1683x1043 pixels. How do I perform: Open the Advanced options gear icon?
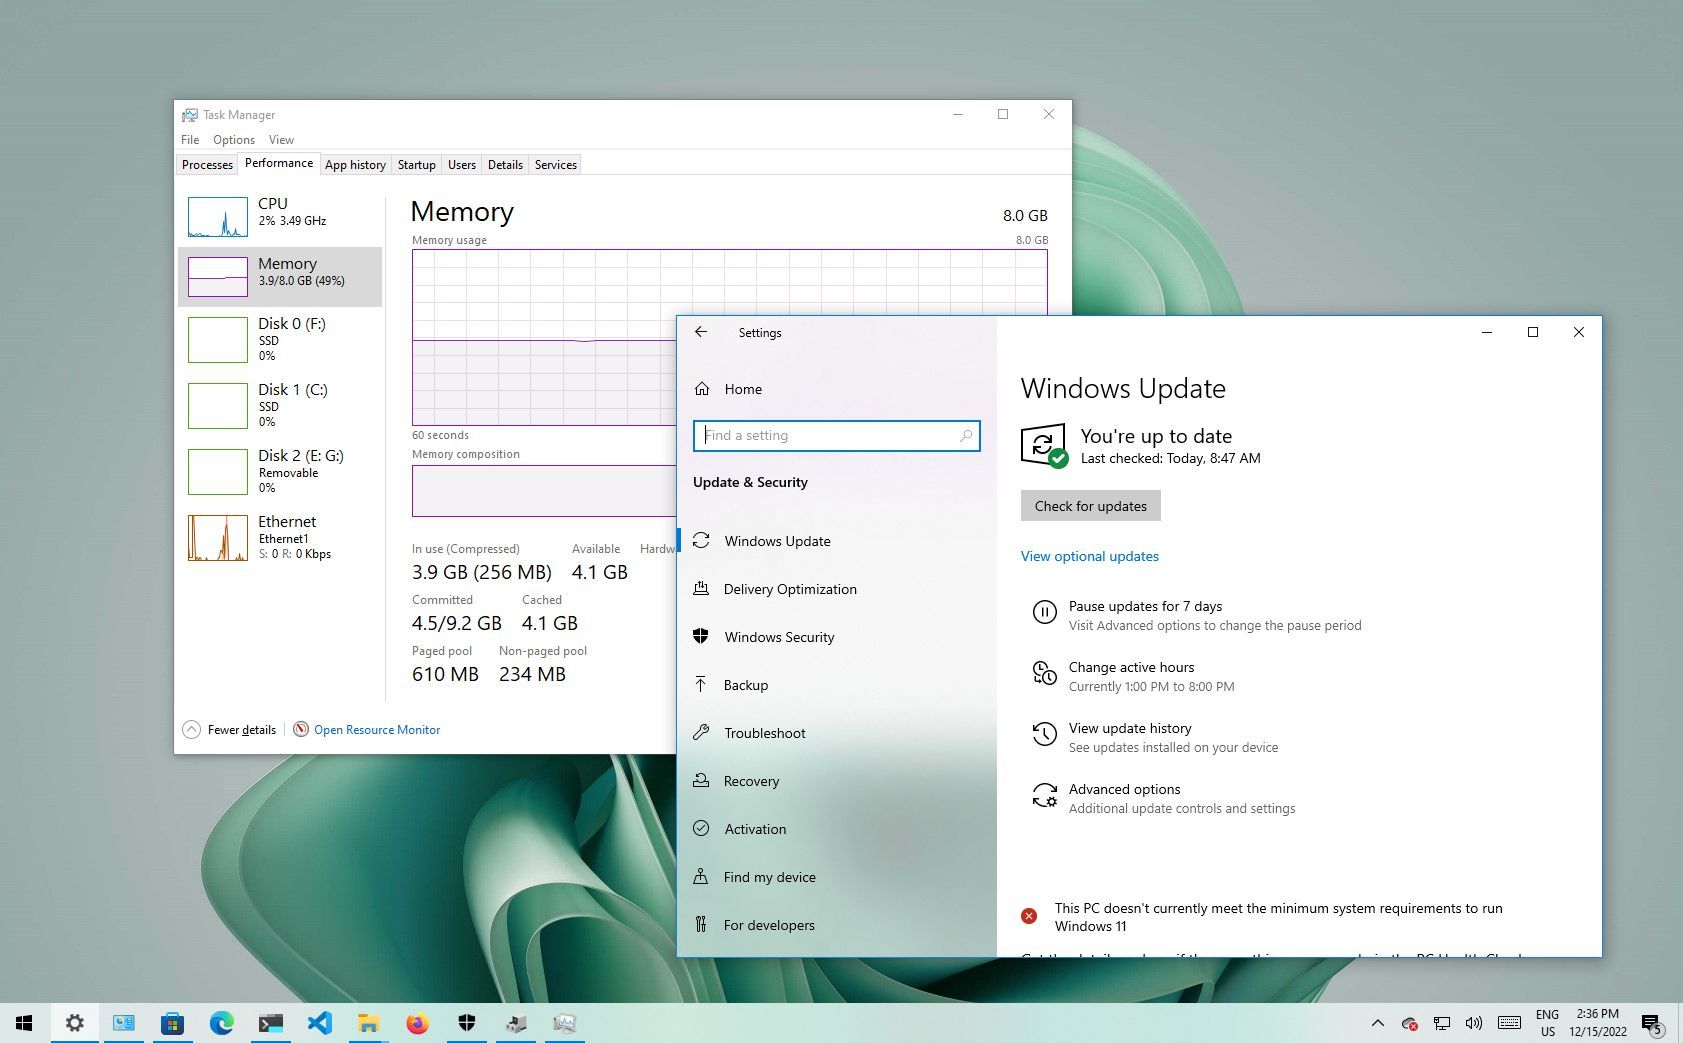(1044, 796)
